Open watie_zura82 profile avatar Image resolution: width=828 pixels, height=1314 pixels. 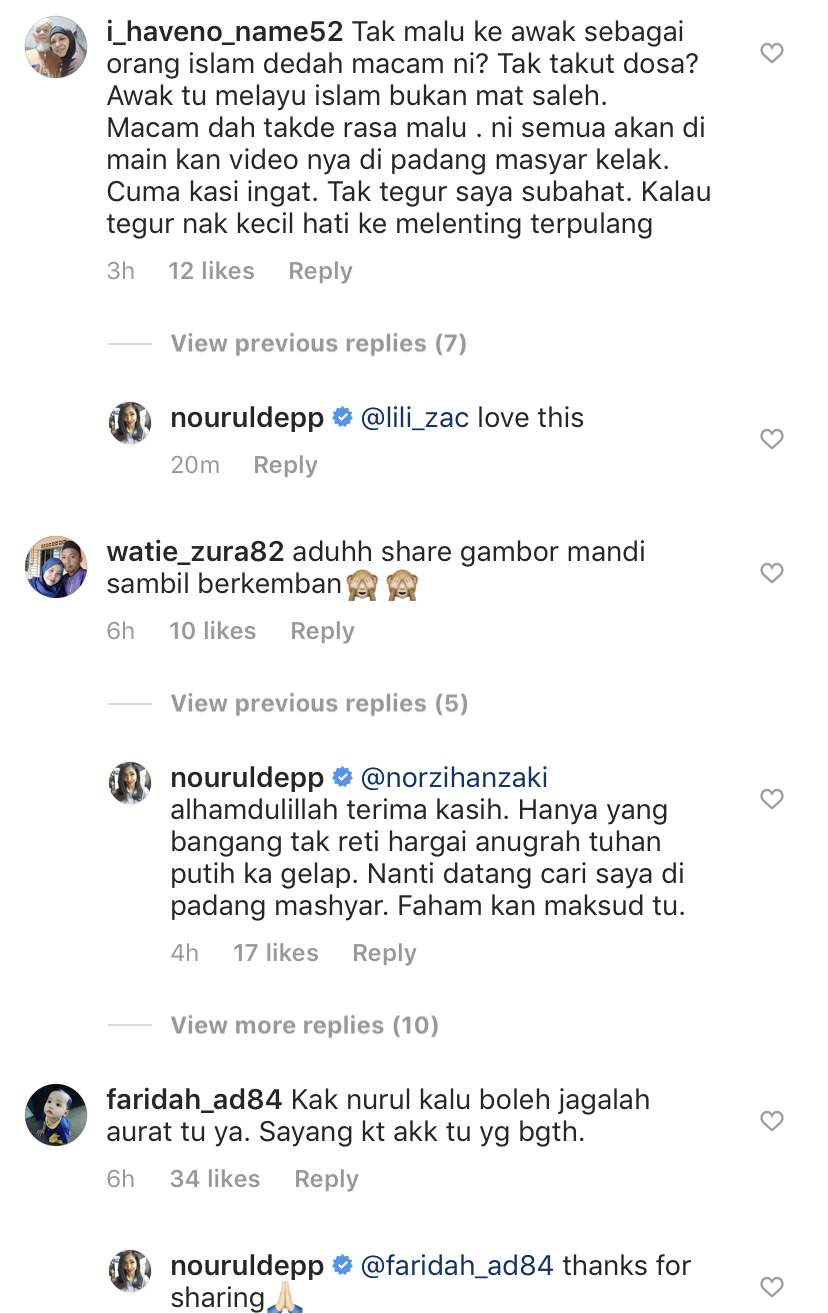pyautogui.click(x=56, y=567)
